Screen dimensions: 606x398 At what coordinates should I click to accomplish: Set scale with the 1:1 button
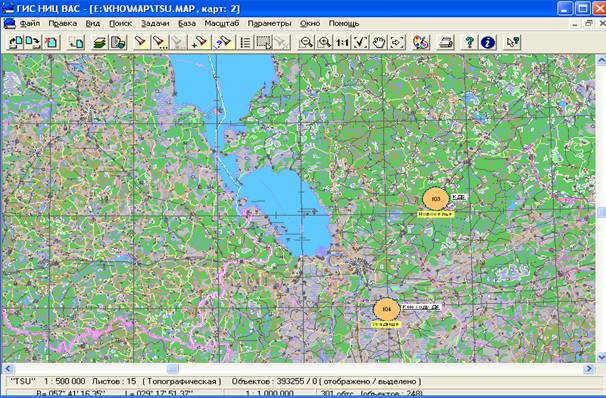point(342,42)
